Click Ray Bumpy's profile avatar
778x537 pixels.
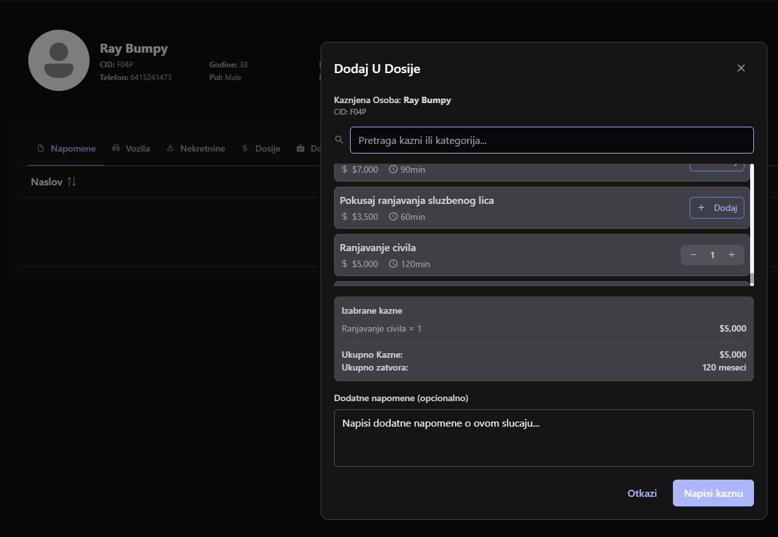(x=59, y=60)
